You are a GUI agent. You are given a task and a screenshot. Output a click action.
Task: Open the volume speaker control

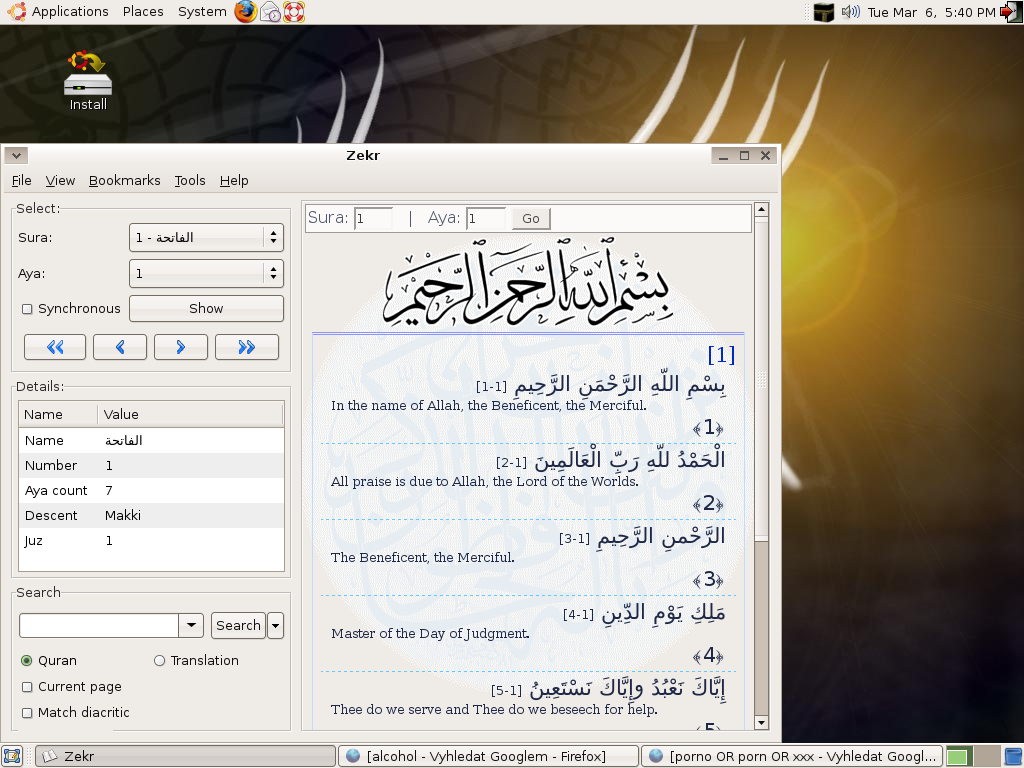click(850, 12)
